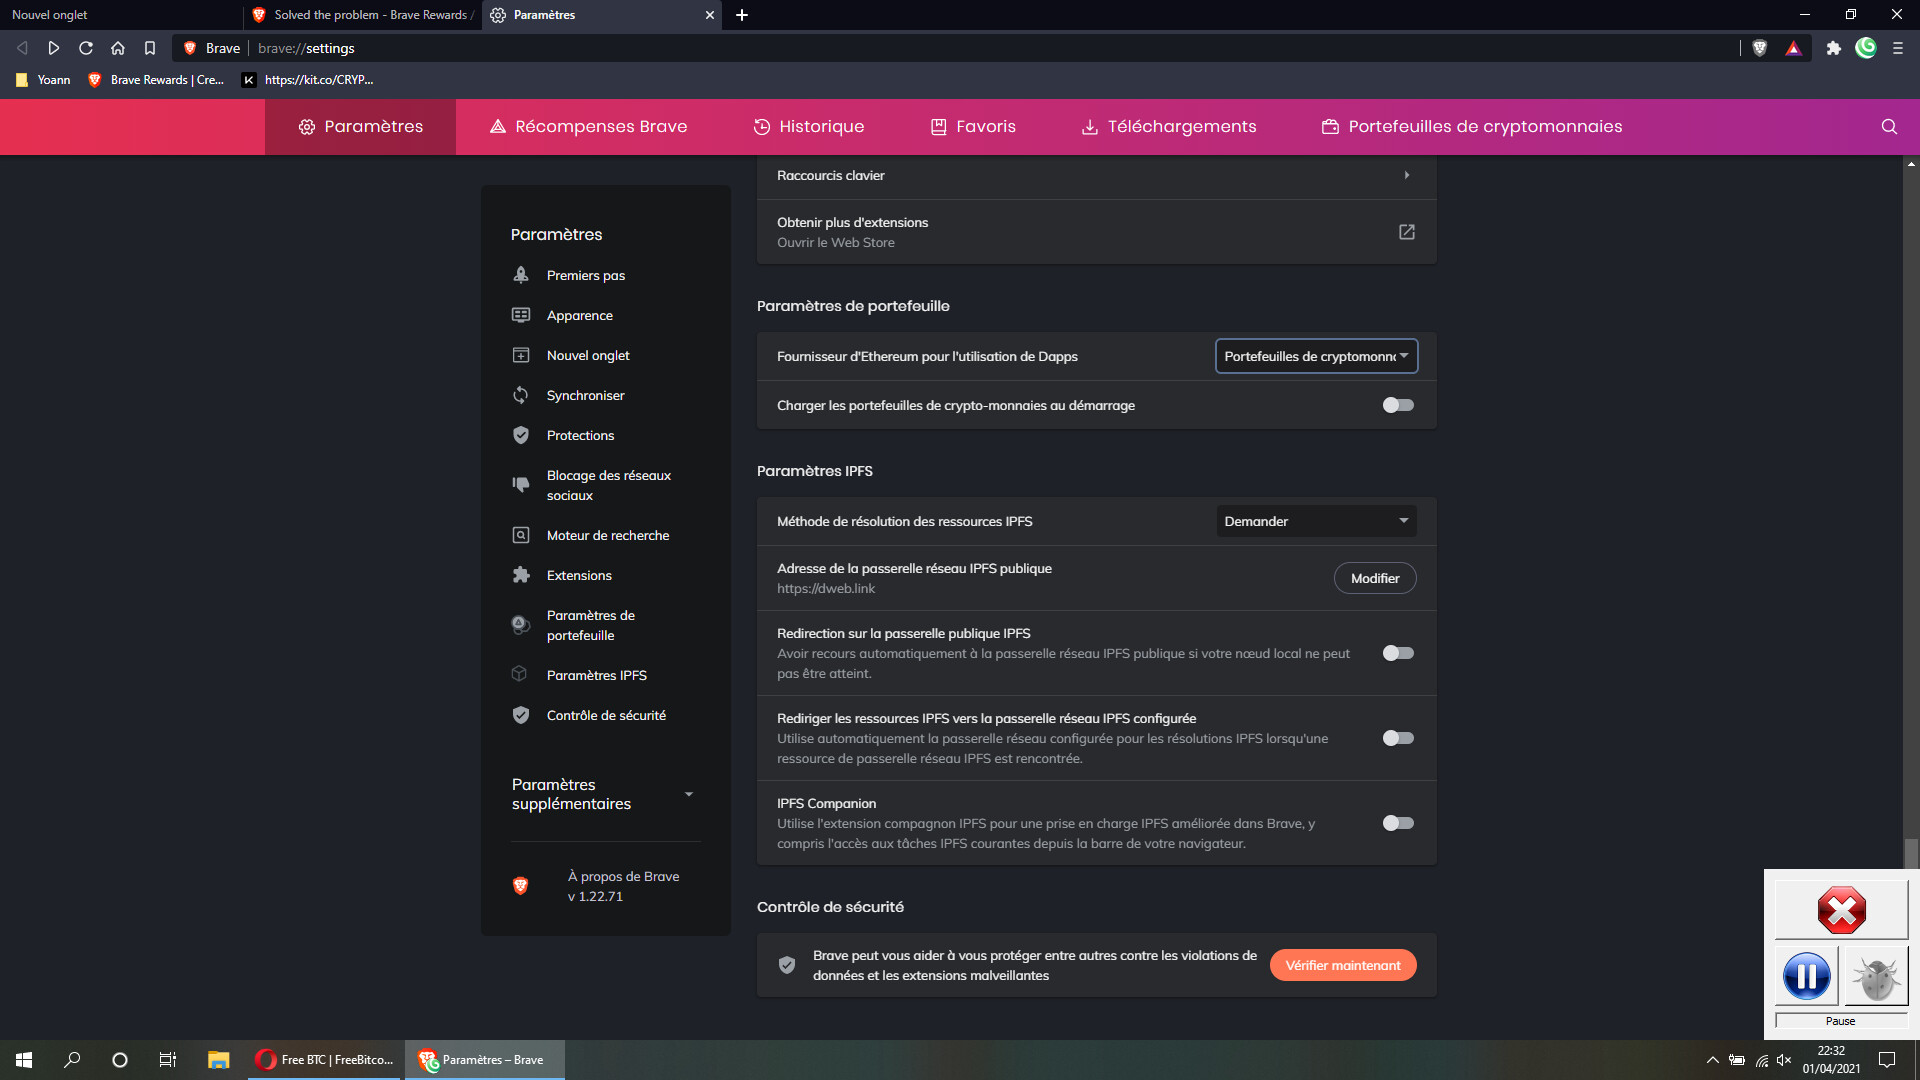This screenshot has width=1920, height=1080.
Task: Click the Brave Shields lion icon
Action: tap(1760, 48)
